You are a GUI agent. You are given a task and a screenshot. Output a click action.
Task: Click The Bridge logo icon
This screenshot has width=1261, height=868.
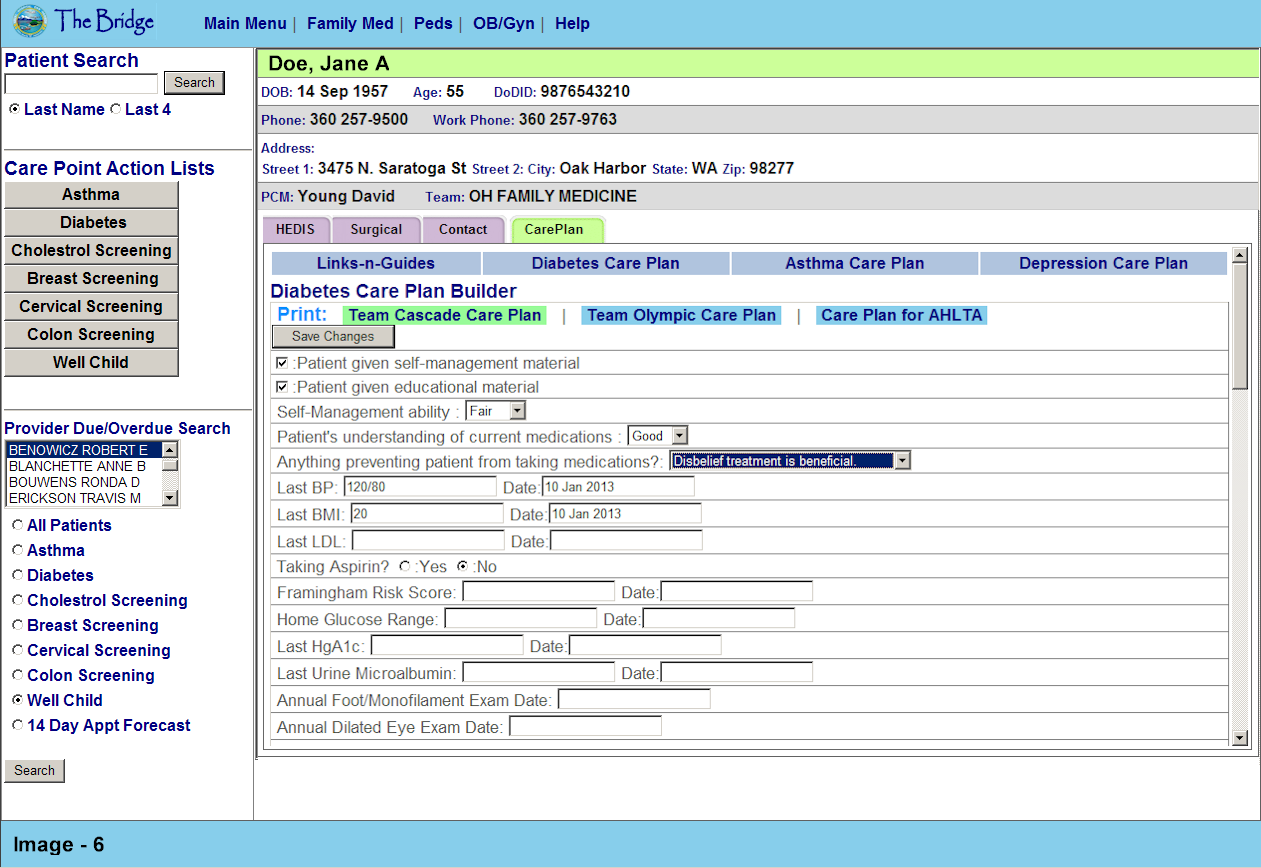click(x=30, y=21)
